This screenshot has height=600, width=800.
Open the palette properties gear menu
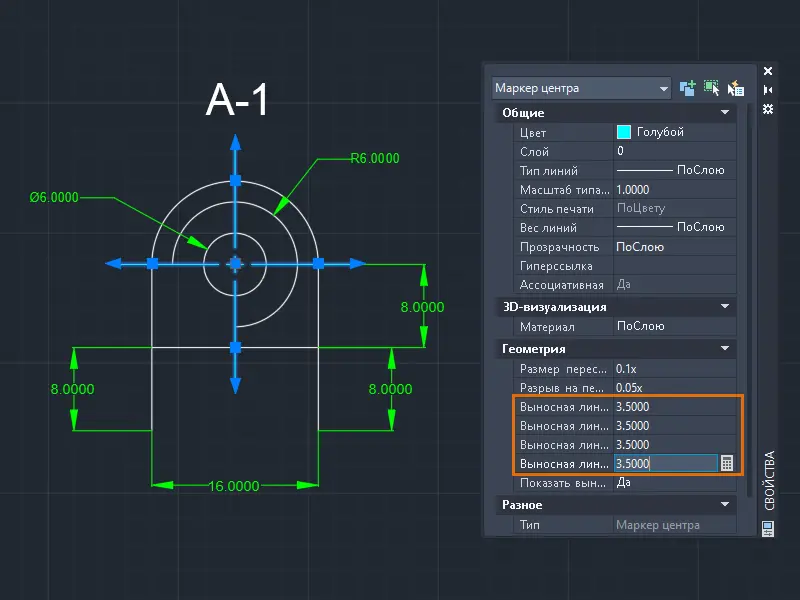coord(768,108)
